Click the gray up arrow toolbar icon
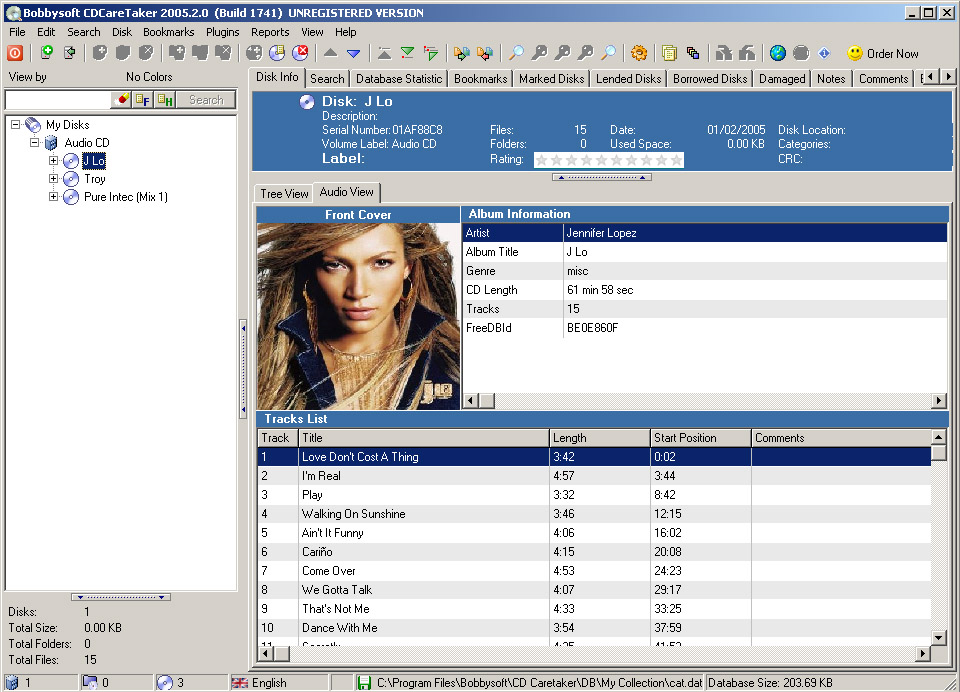The image size is (960, 692). (331, 53)
